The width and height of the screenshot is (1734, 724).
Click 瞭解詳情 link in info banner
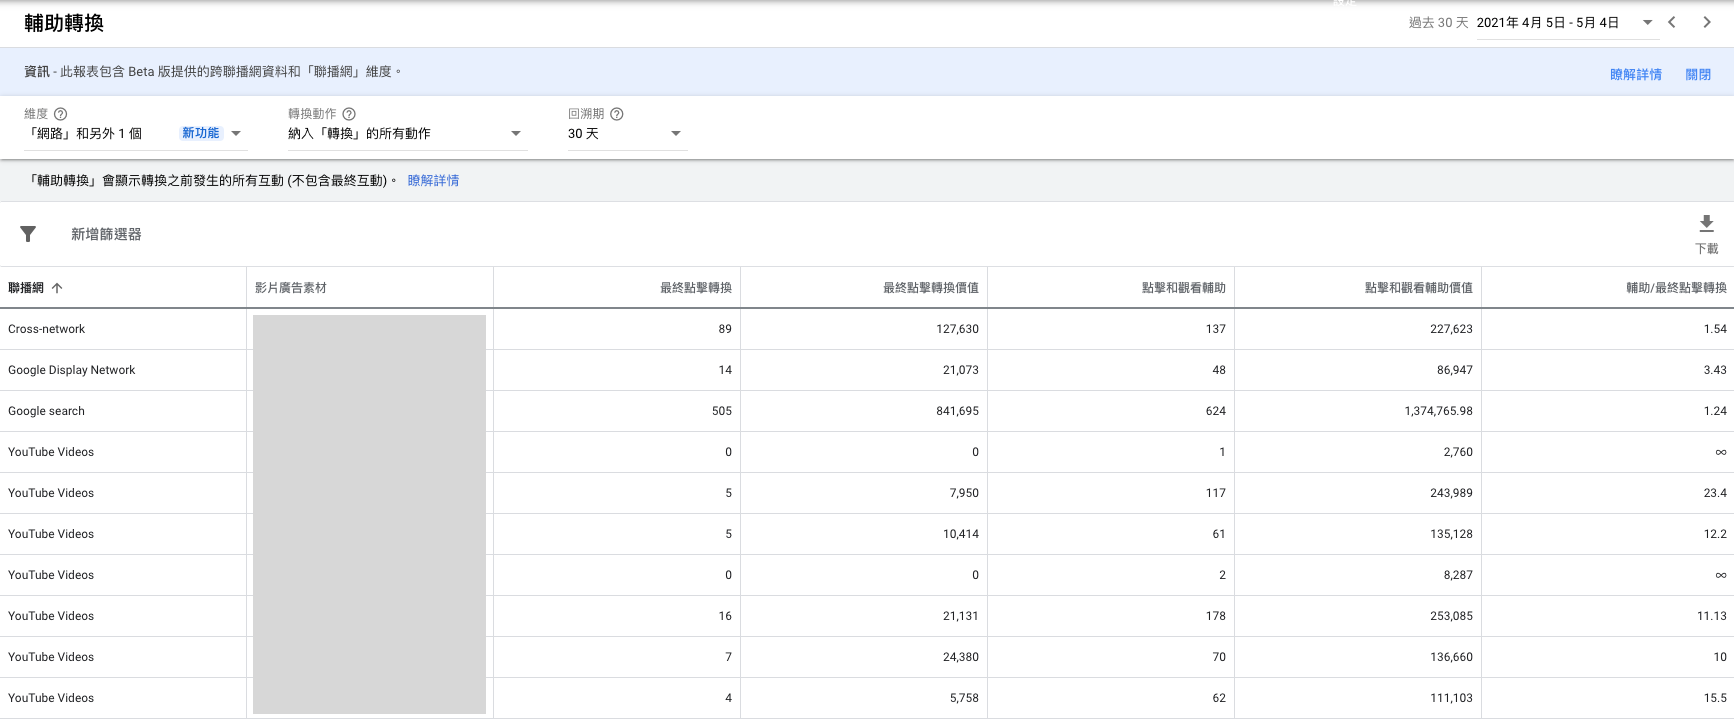tap(1635, 75)
